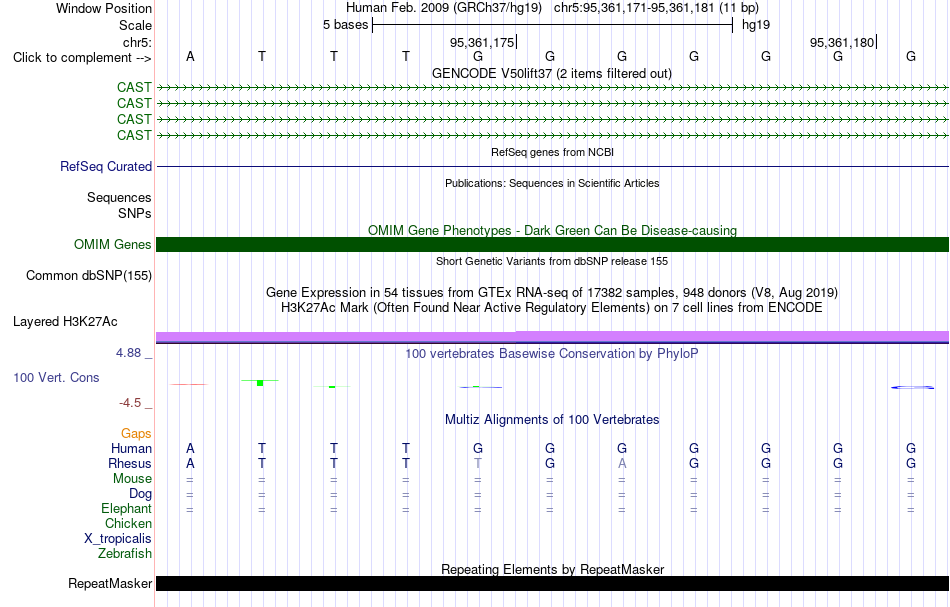Select the Scale track label
This screenshot has width=950, height=607.
135,25
